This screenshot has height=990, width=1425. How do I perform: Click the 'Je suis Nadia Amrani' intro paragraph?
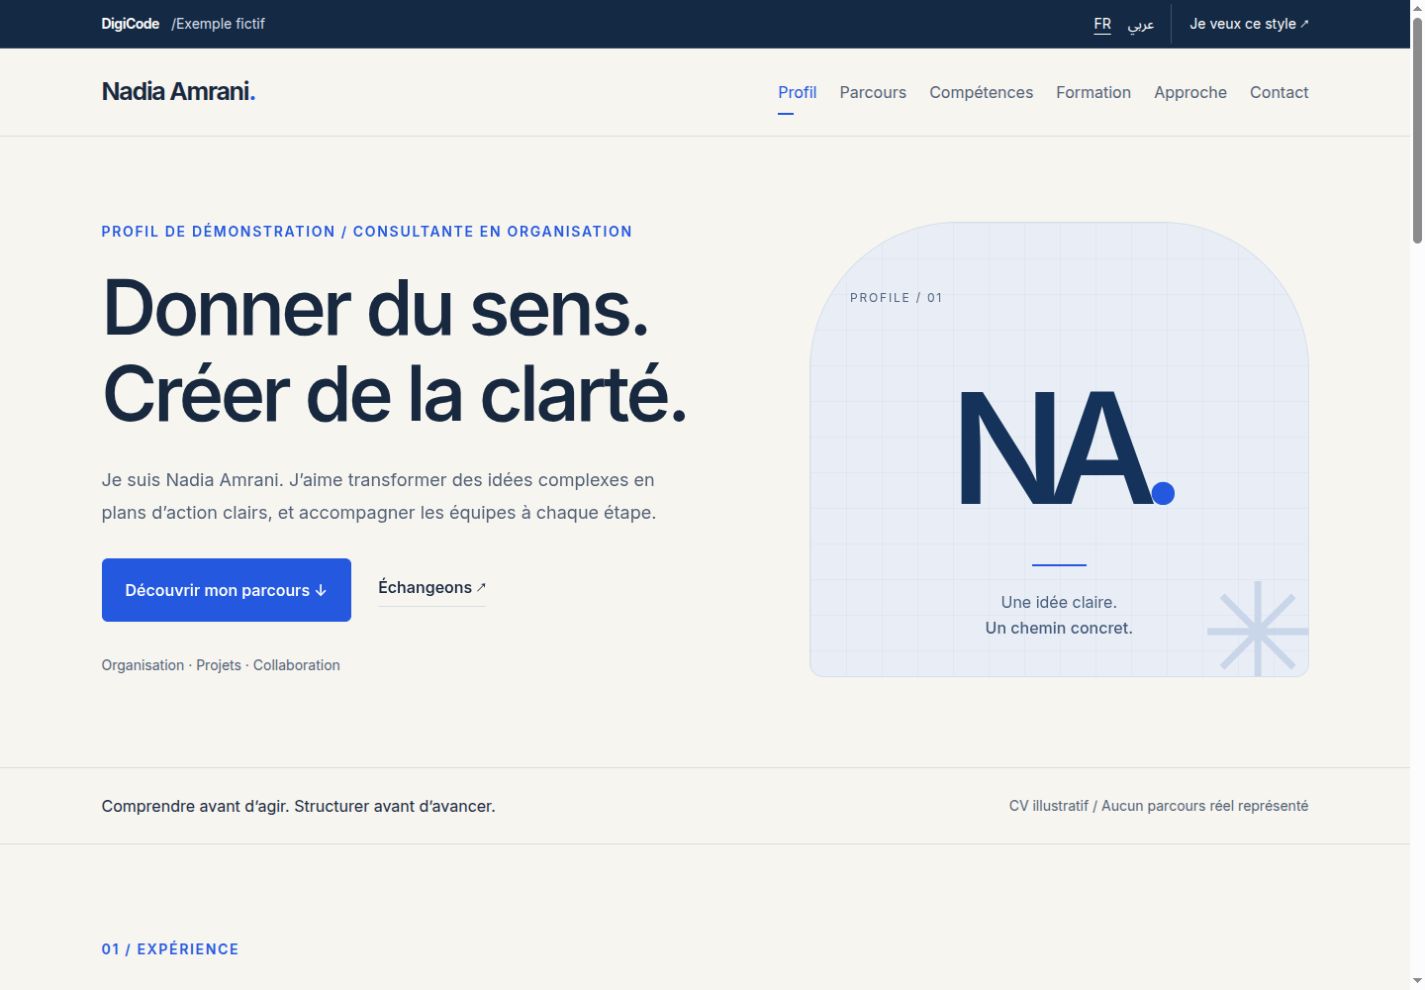pos(379,496)
